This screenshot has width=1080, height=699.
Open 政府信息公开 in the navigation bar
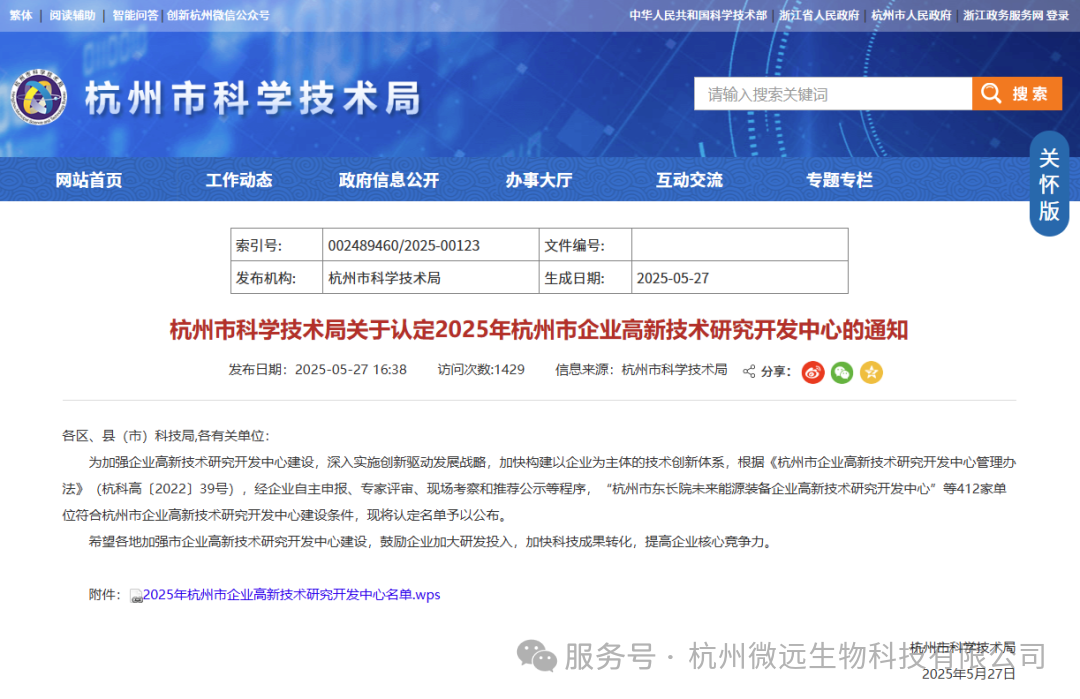point(388,180)
